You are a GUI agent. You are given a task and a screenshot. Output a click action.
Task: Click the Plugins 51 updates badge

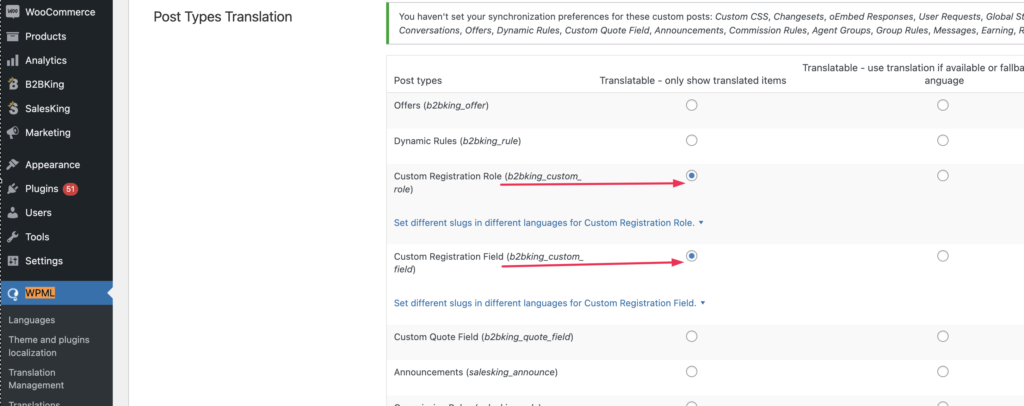point(71,189)
